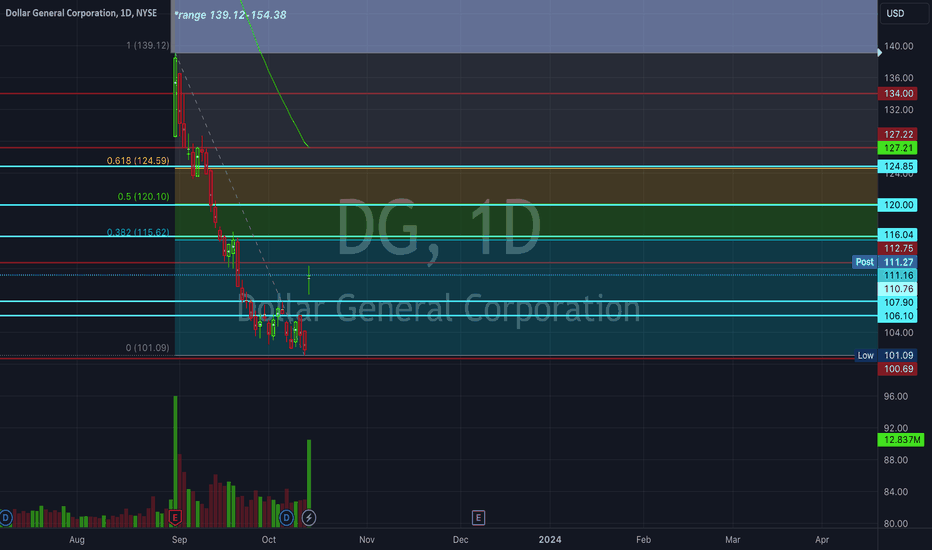Click the 96.00 tick on the price scale
Screen dimensions: 932x550
click(x=896, y=397)
